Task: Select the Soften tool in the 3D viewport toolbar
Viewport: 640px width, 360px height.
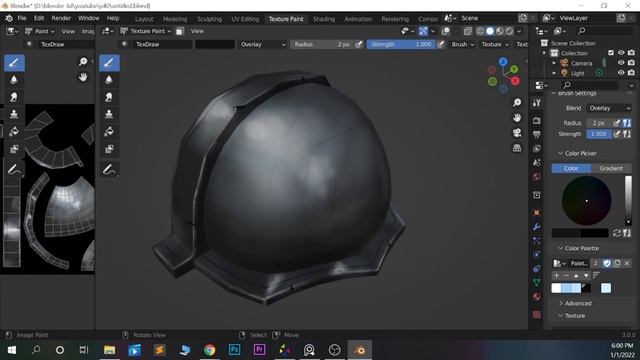Action: [109, 80]
